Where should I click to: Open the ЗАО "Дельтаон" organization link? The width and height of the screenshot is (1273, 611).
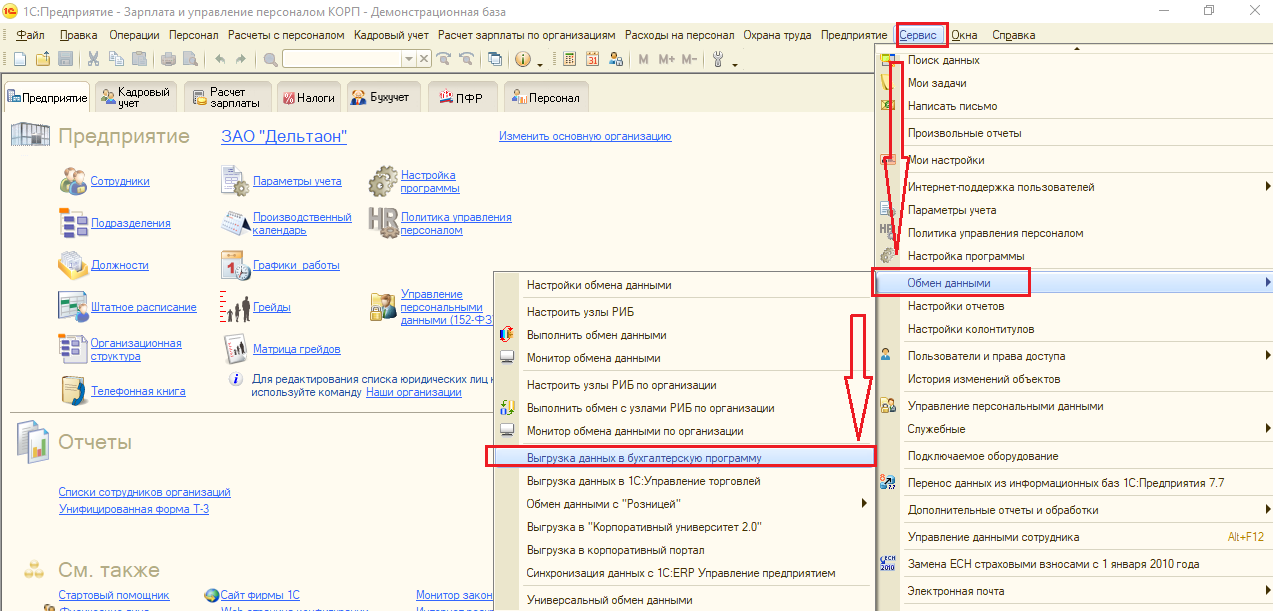click(284, 136)
